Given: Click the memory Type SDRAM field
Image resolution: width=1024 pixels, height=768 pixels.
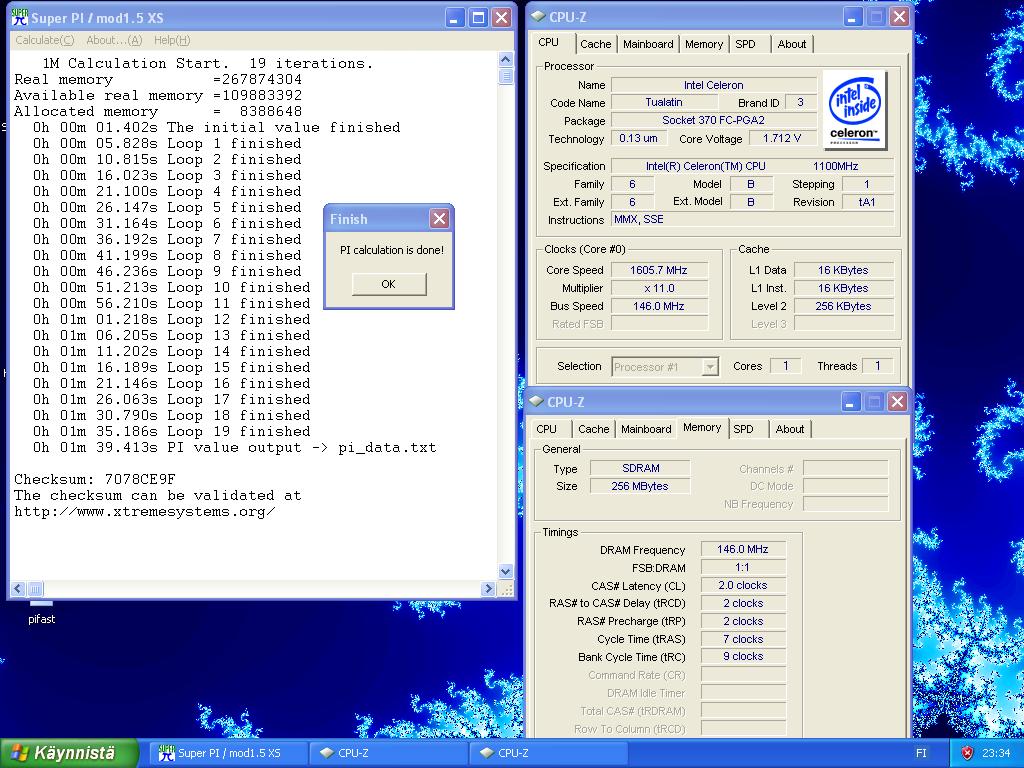Looking at the screenshot, I should tap(640, 468).
